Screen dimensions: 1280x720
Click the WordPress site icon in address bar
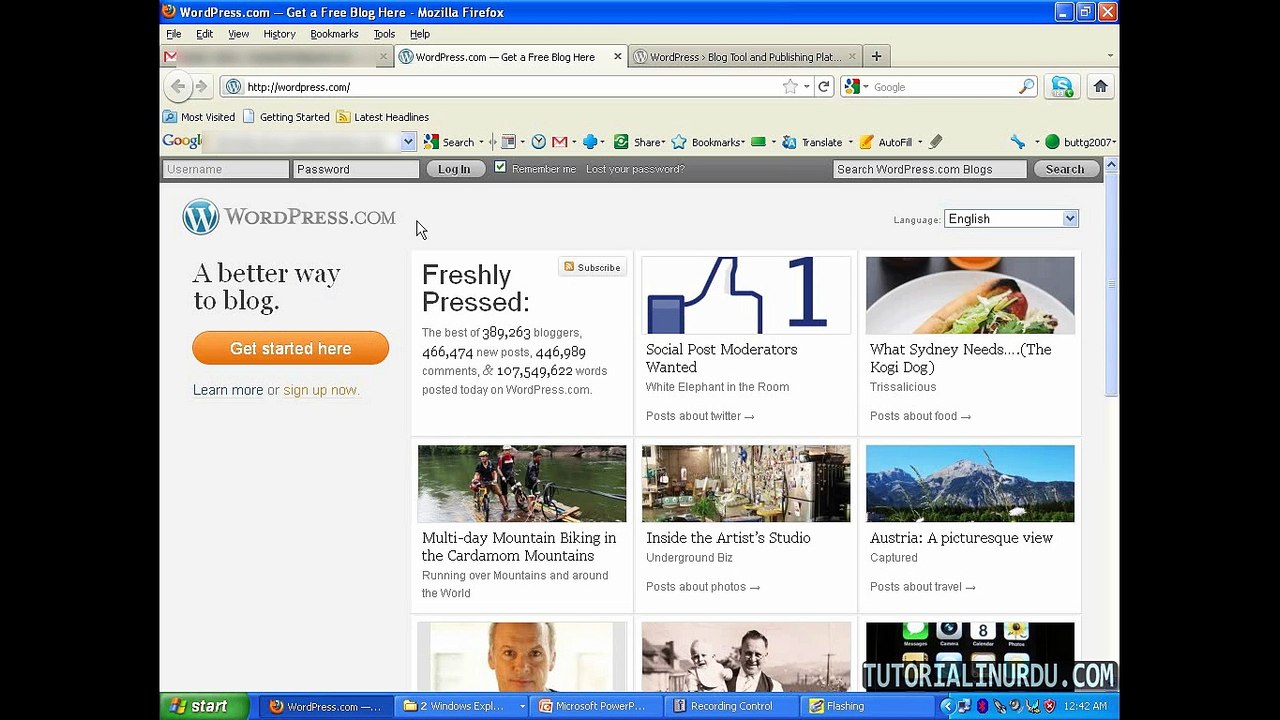(233, 87)
